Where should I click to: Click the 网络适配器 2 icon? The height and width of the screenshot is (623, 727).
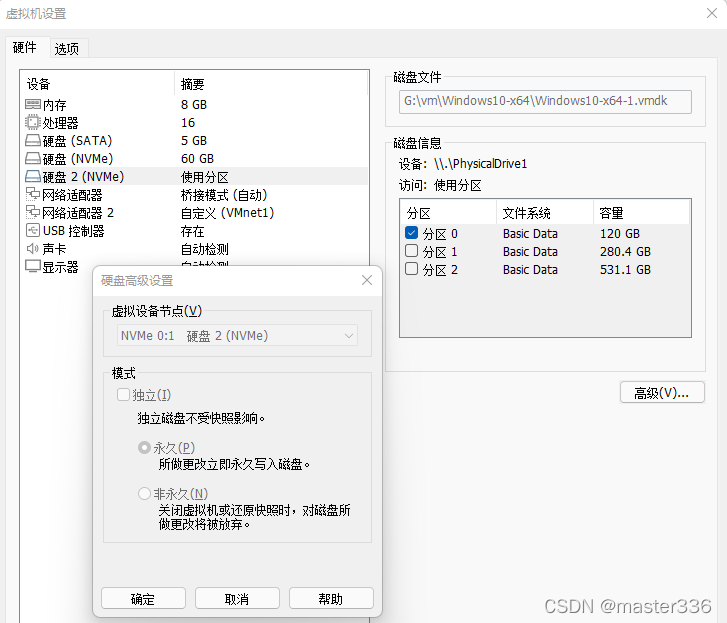[32, 212]
